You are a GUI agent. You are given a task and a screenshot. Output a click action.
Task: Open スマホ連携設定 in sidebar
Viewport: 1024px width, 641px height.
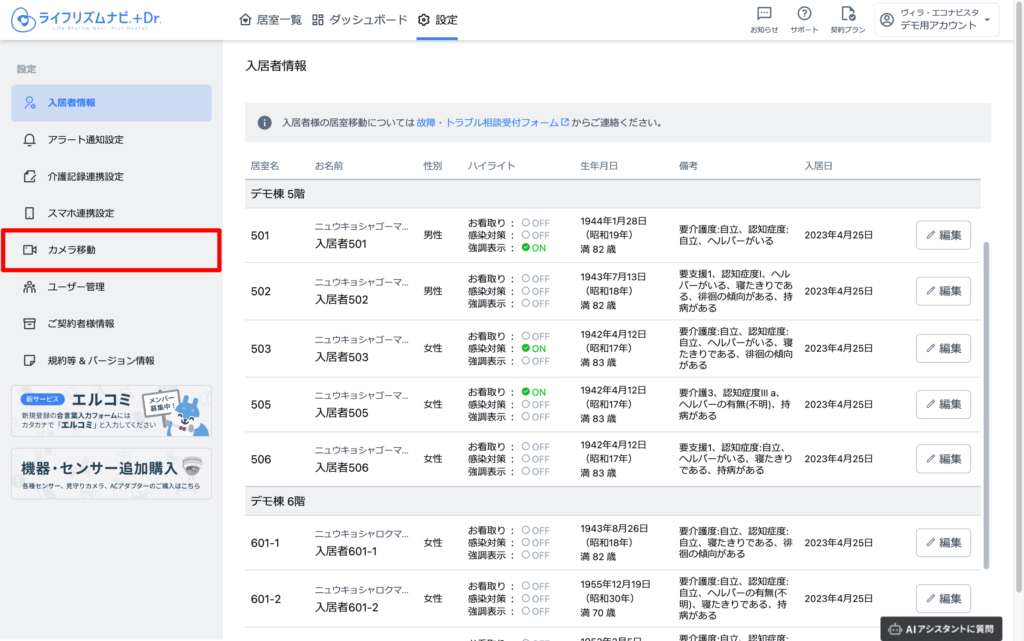click(81, 213)
